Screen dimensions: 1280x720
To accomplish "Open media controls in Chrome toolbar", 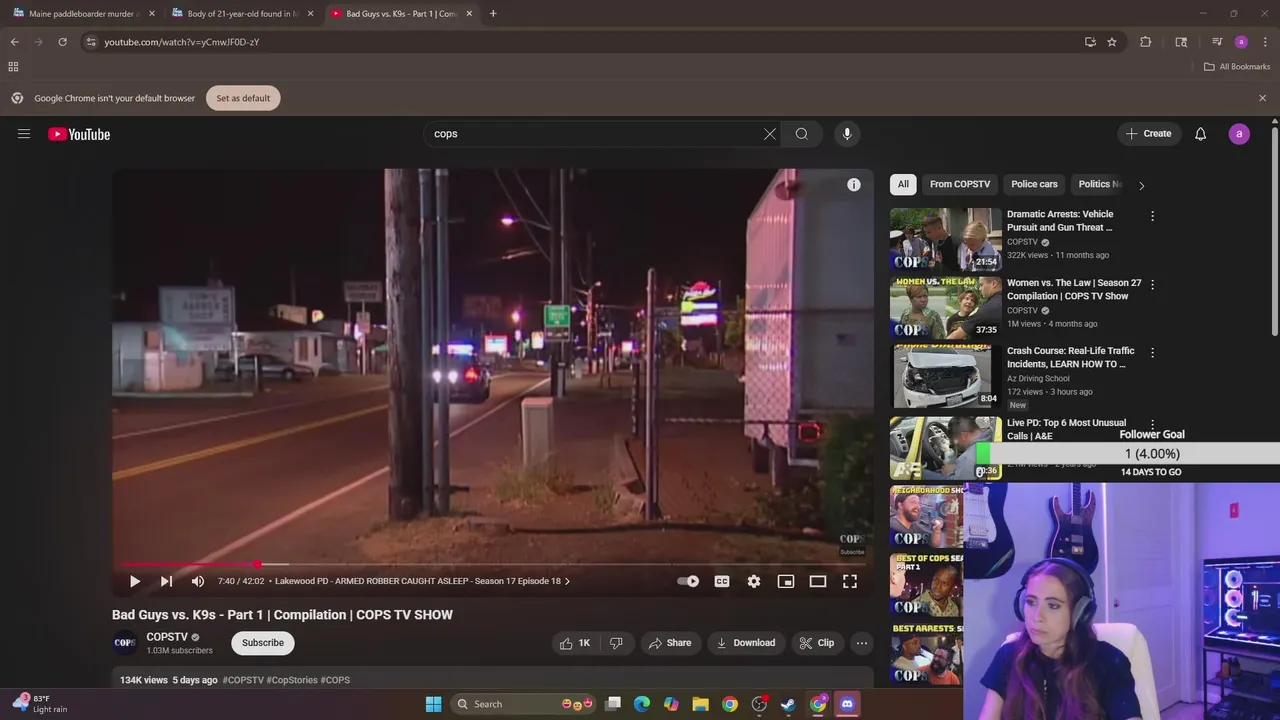I will 1217,42.
